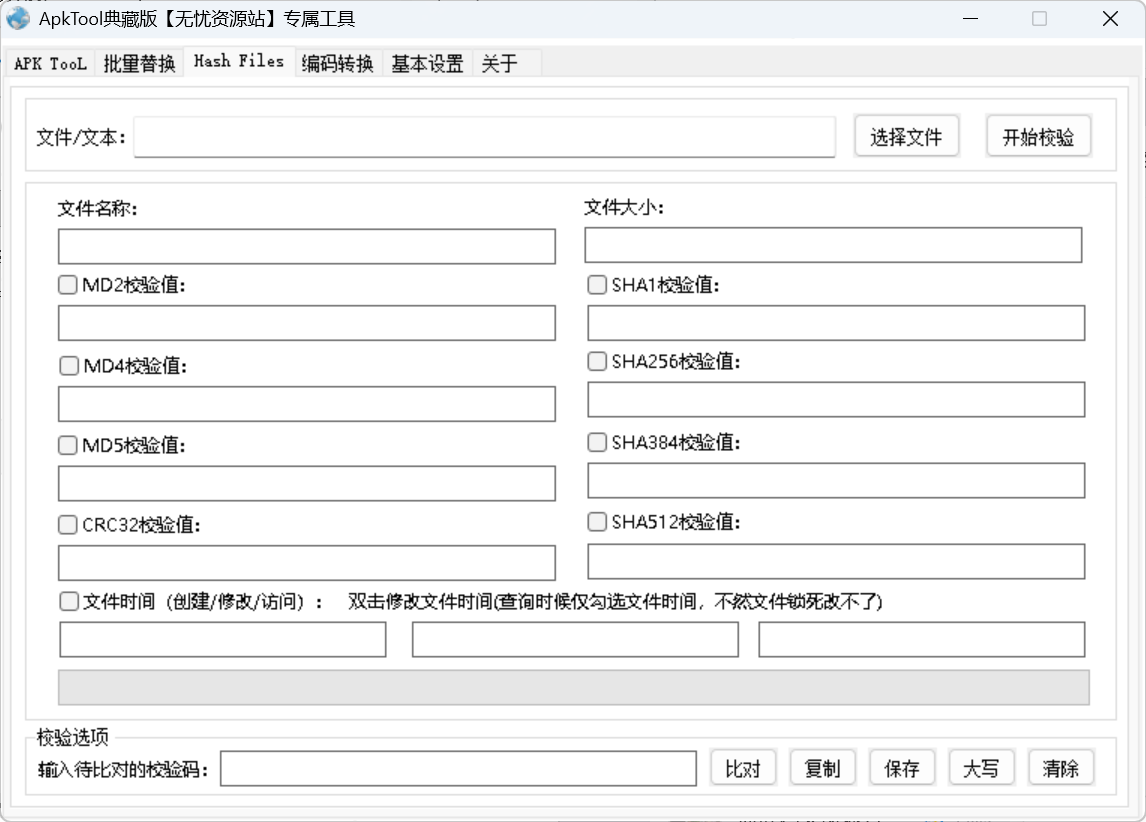Click the gray hashing progress bar
Screen dimensions: 1146x822
(574, 688)
